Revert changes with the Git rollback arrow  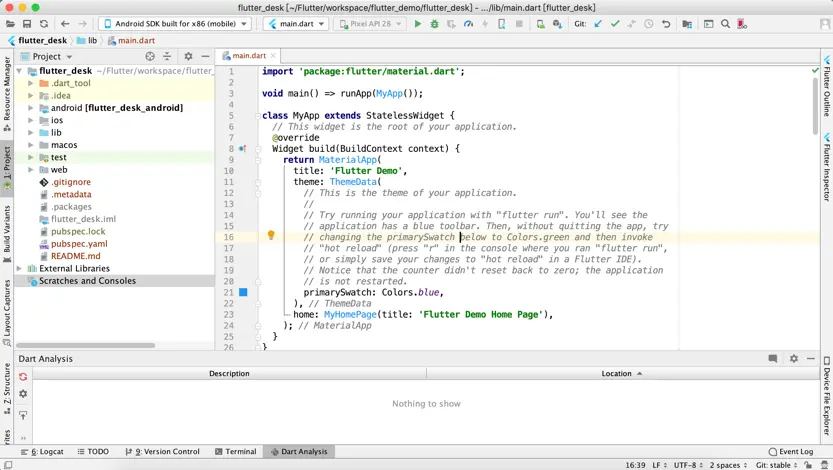tap(666, 24)
